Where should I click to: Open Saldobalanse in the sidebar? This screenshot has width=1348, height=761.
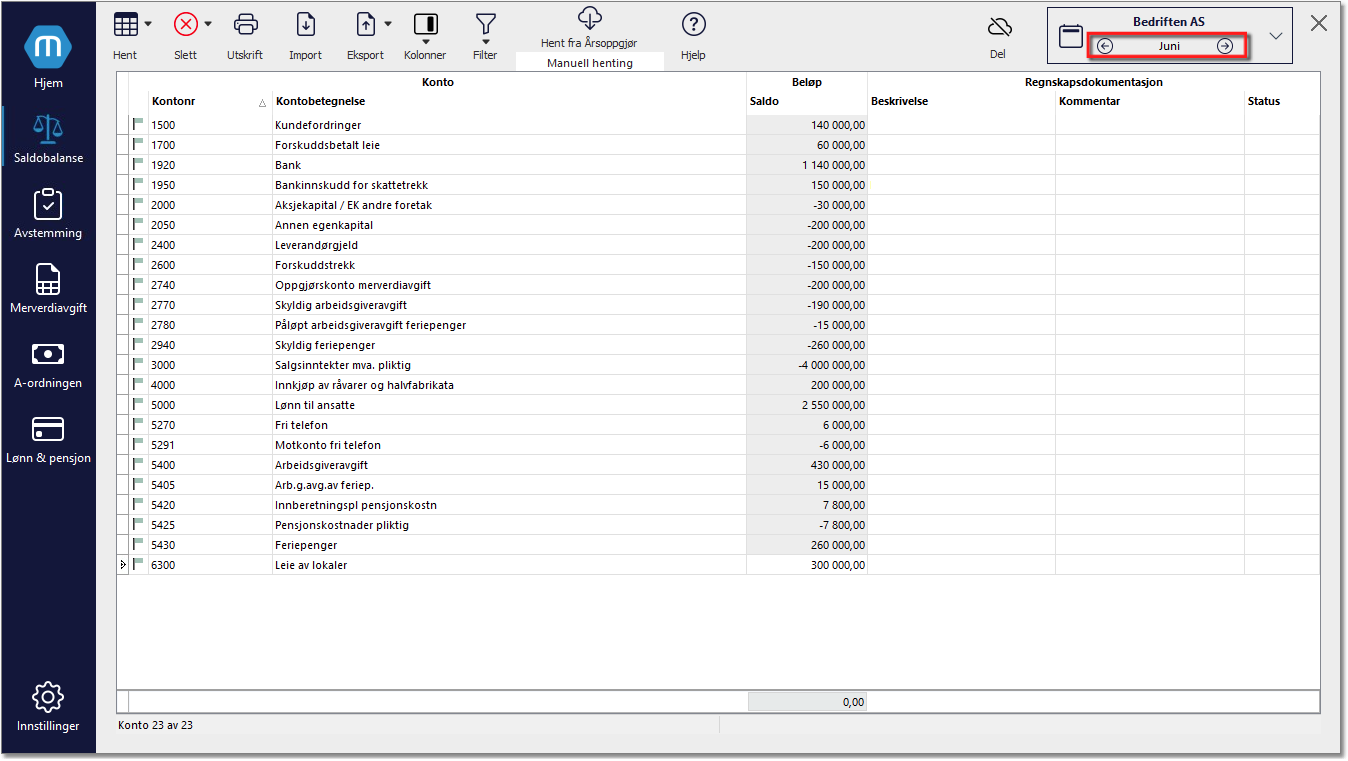coord(48,137)
